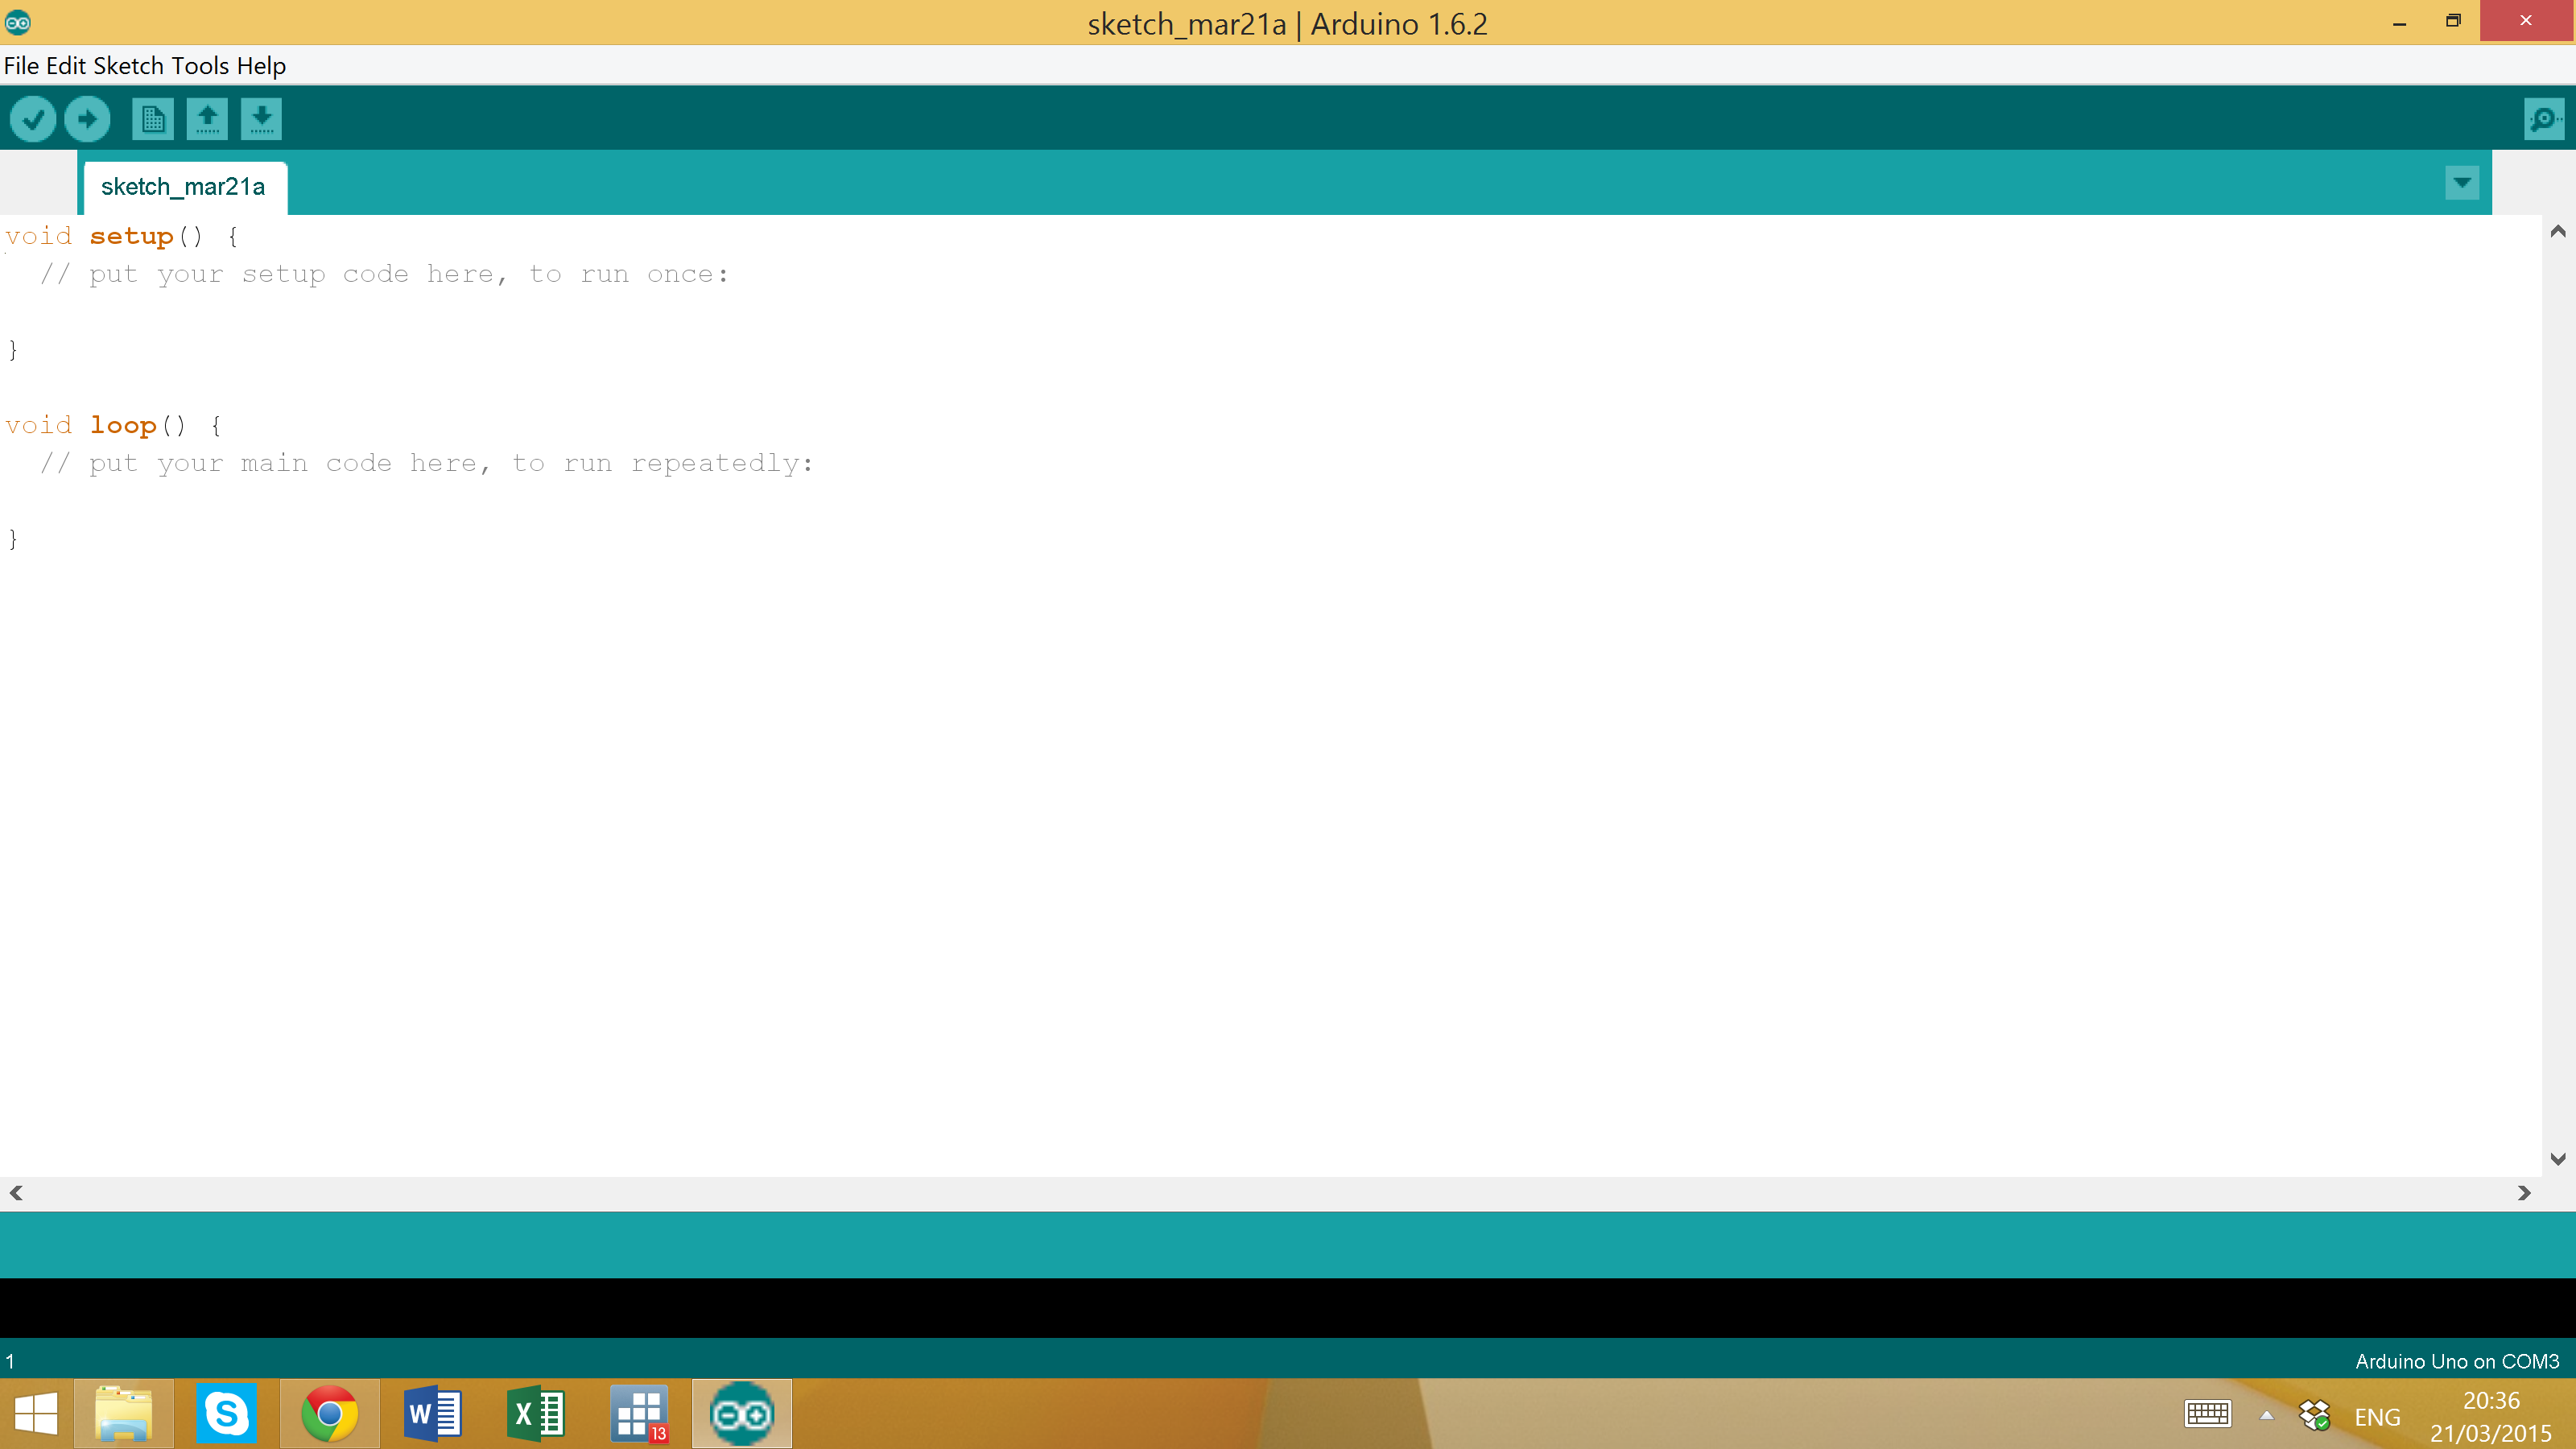Viewport: 2576px width, 1449px height.
Task: Open the File menu
Action: 21,66
